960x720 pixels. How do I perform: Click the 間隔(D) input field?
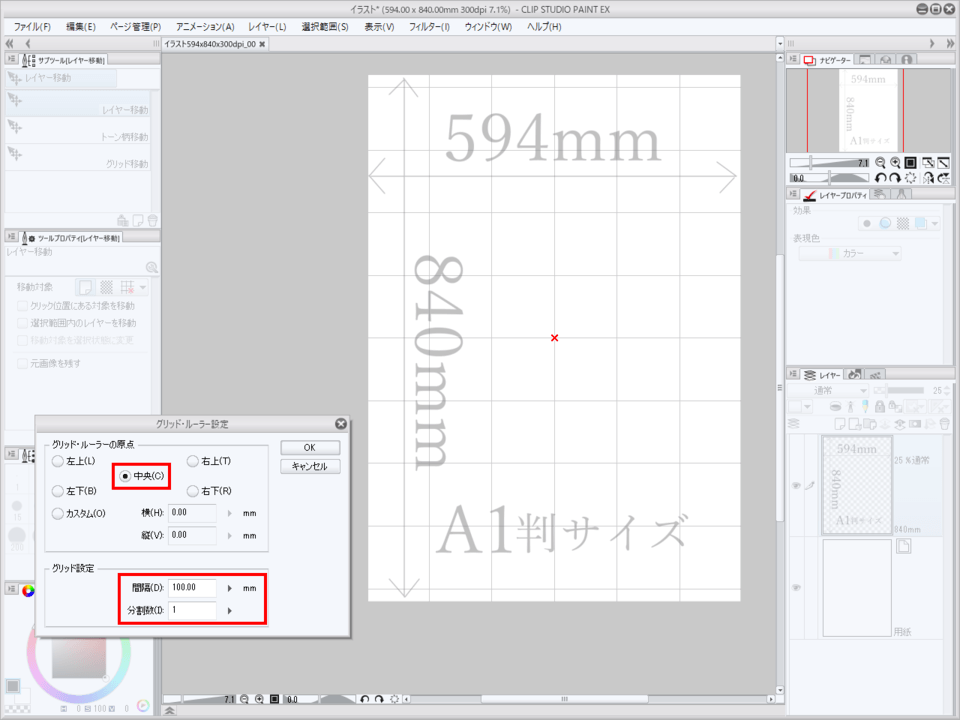[x=192, y=588]
